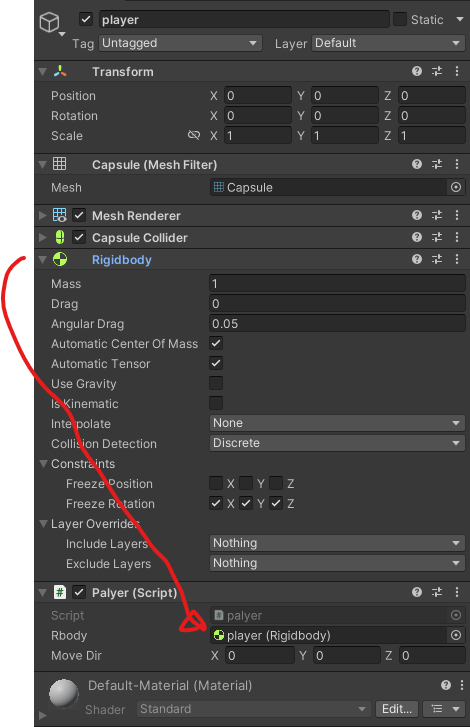Enable Is Kinematic checkbox

coord(216,403)
